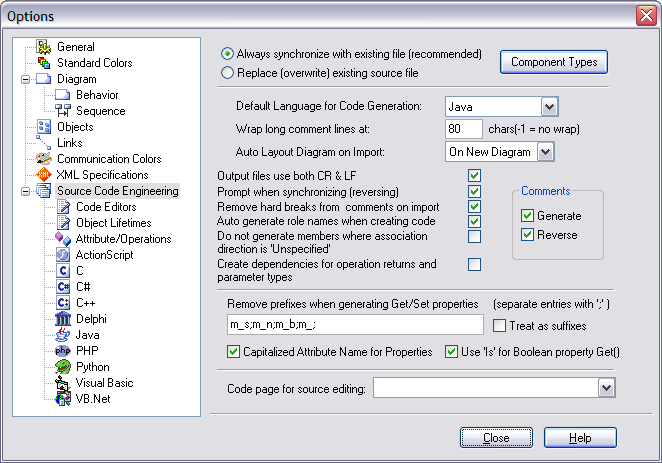Click the C language icon
Image resolution: width=662 pixels, height=463 pixels.
click(x=63, y=271)
